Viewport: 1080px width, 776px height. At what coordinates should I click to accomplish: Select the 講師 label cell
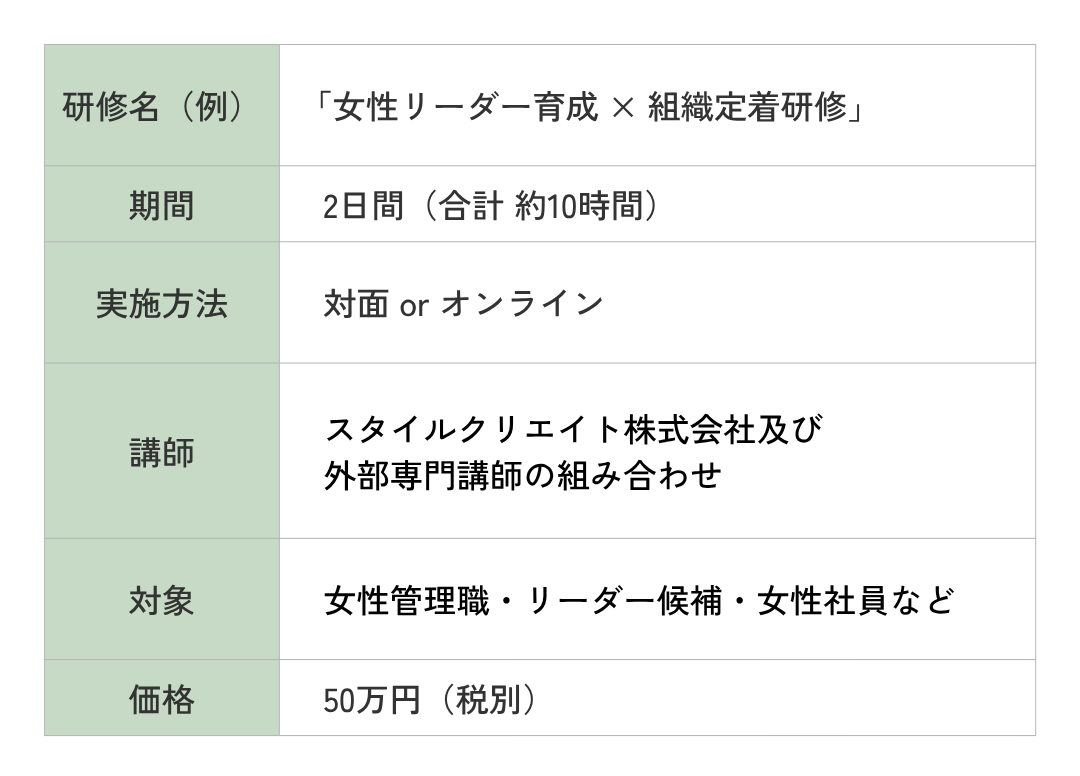(x=161, y=451)
